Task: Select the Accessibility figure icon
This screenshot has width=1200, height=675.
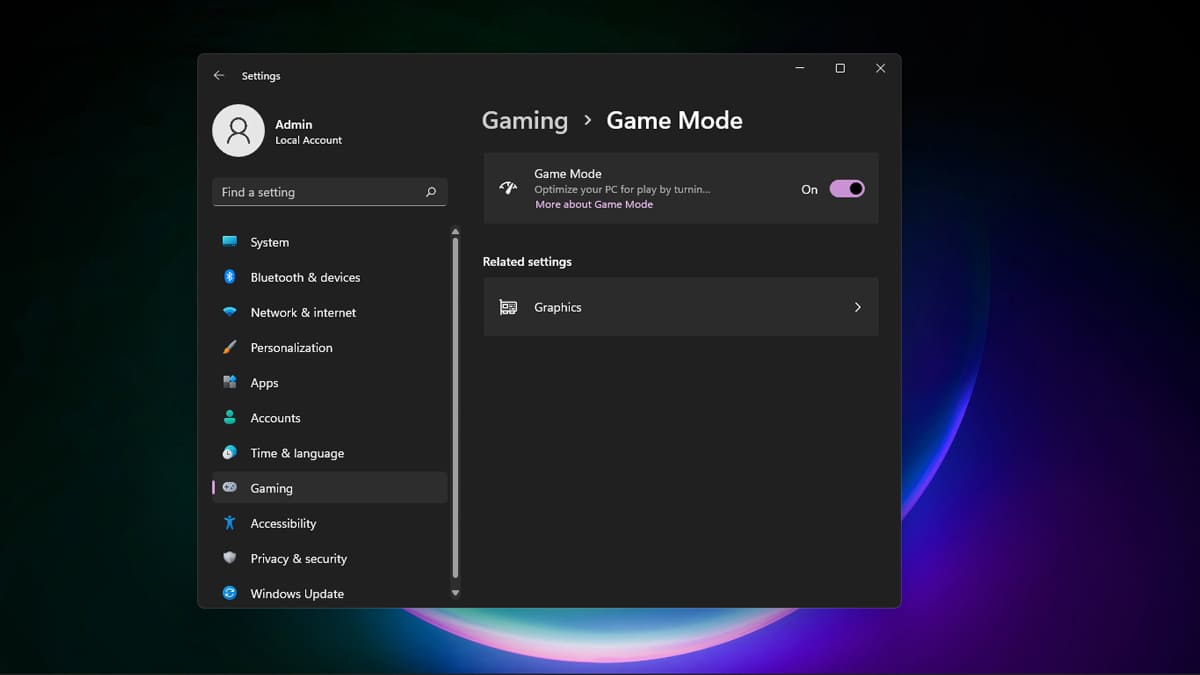Action: 232,523
